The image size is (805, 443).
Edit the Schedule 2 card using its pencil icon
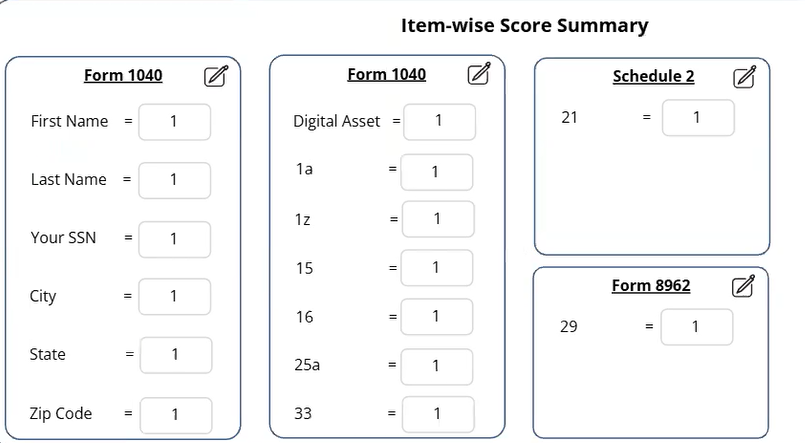[744, 77]
